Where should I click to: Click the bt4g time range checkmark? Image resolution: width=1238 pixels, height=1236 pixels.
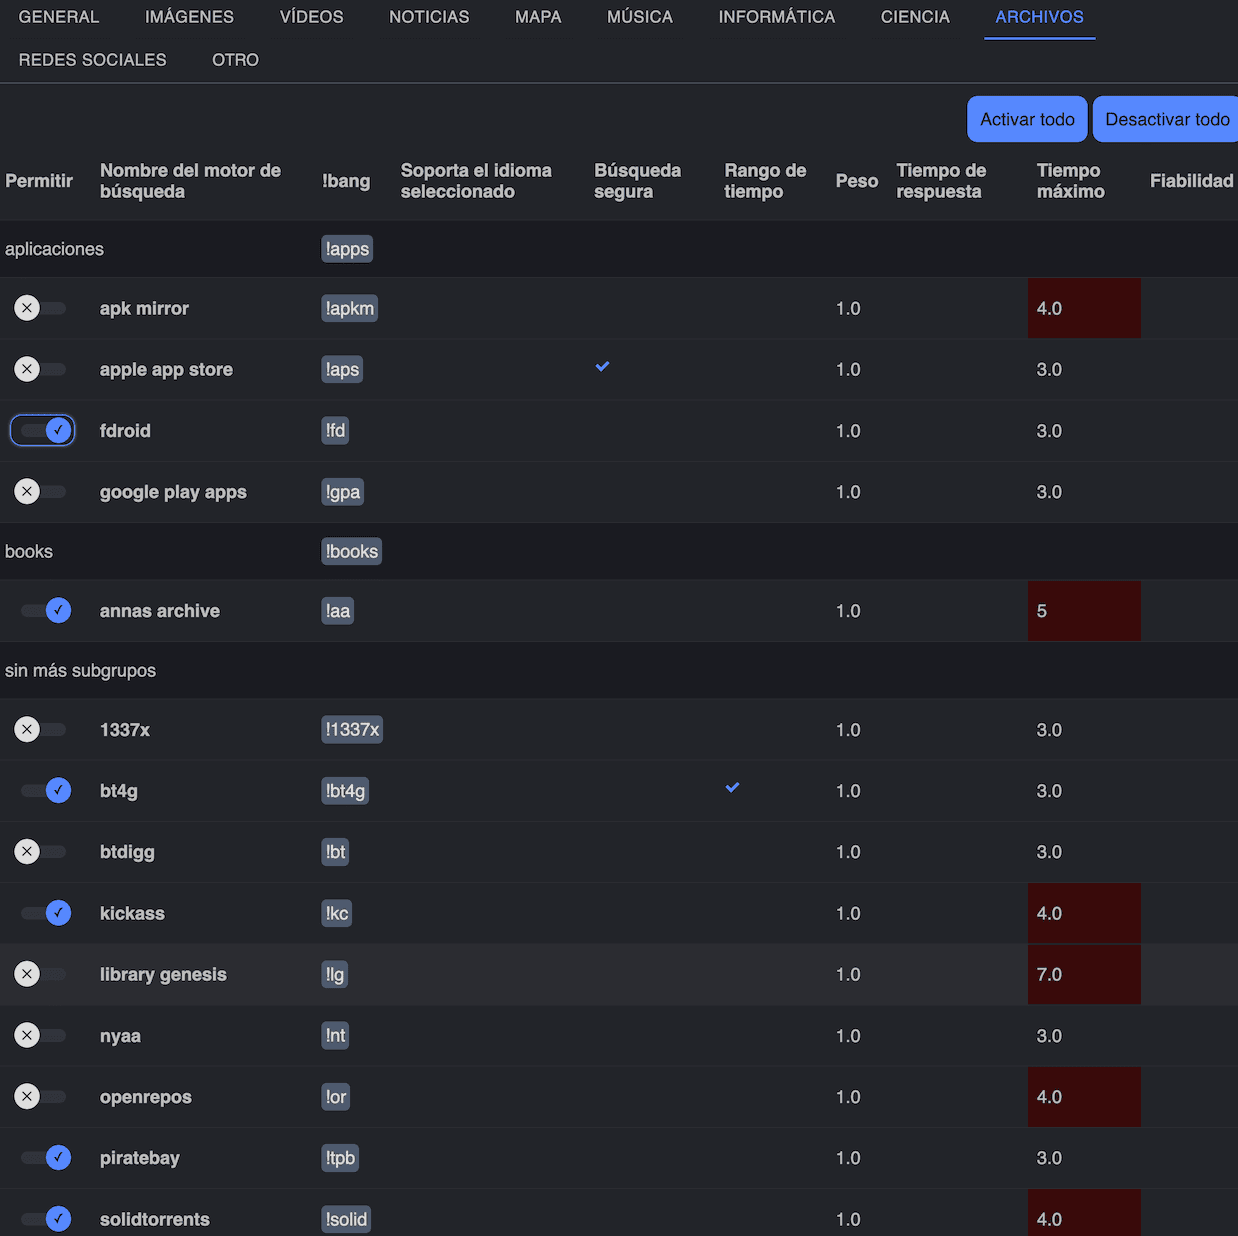pyautogui.click(x=732, y=788)
